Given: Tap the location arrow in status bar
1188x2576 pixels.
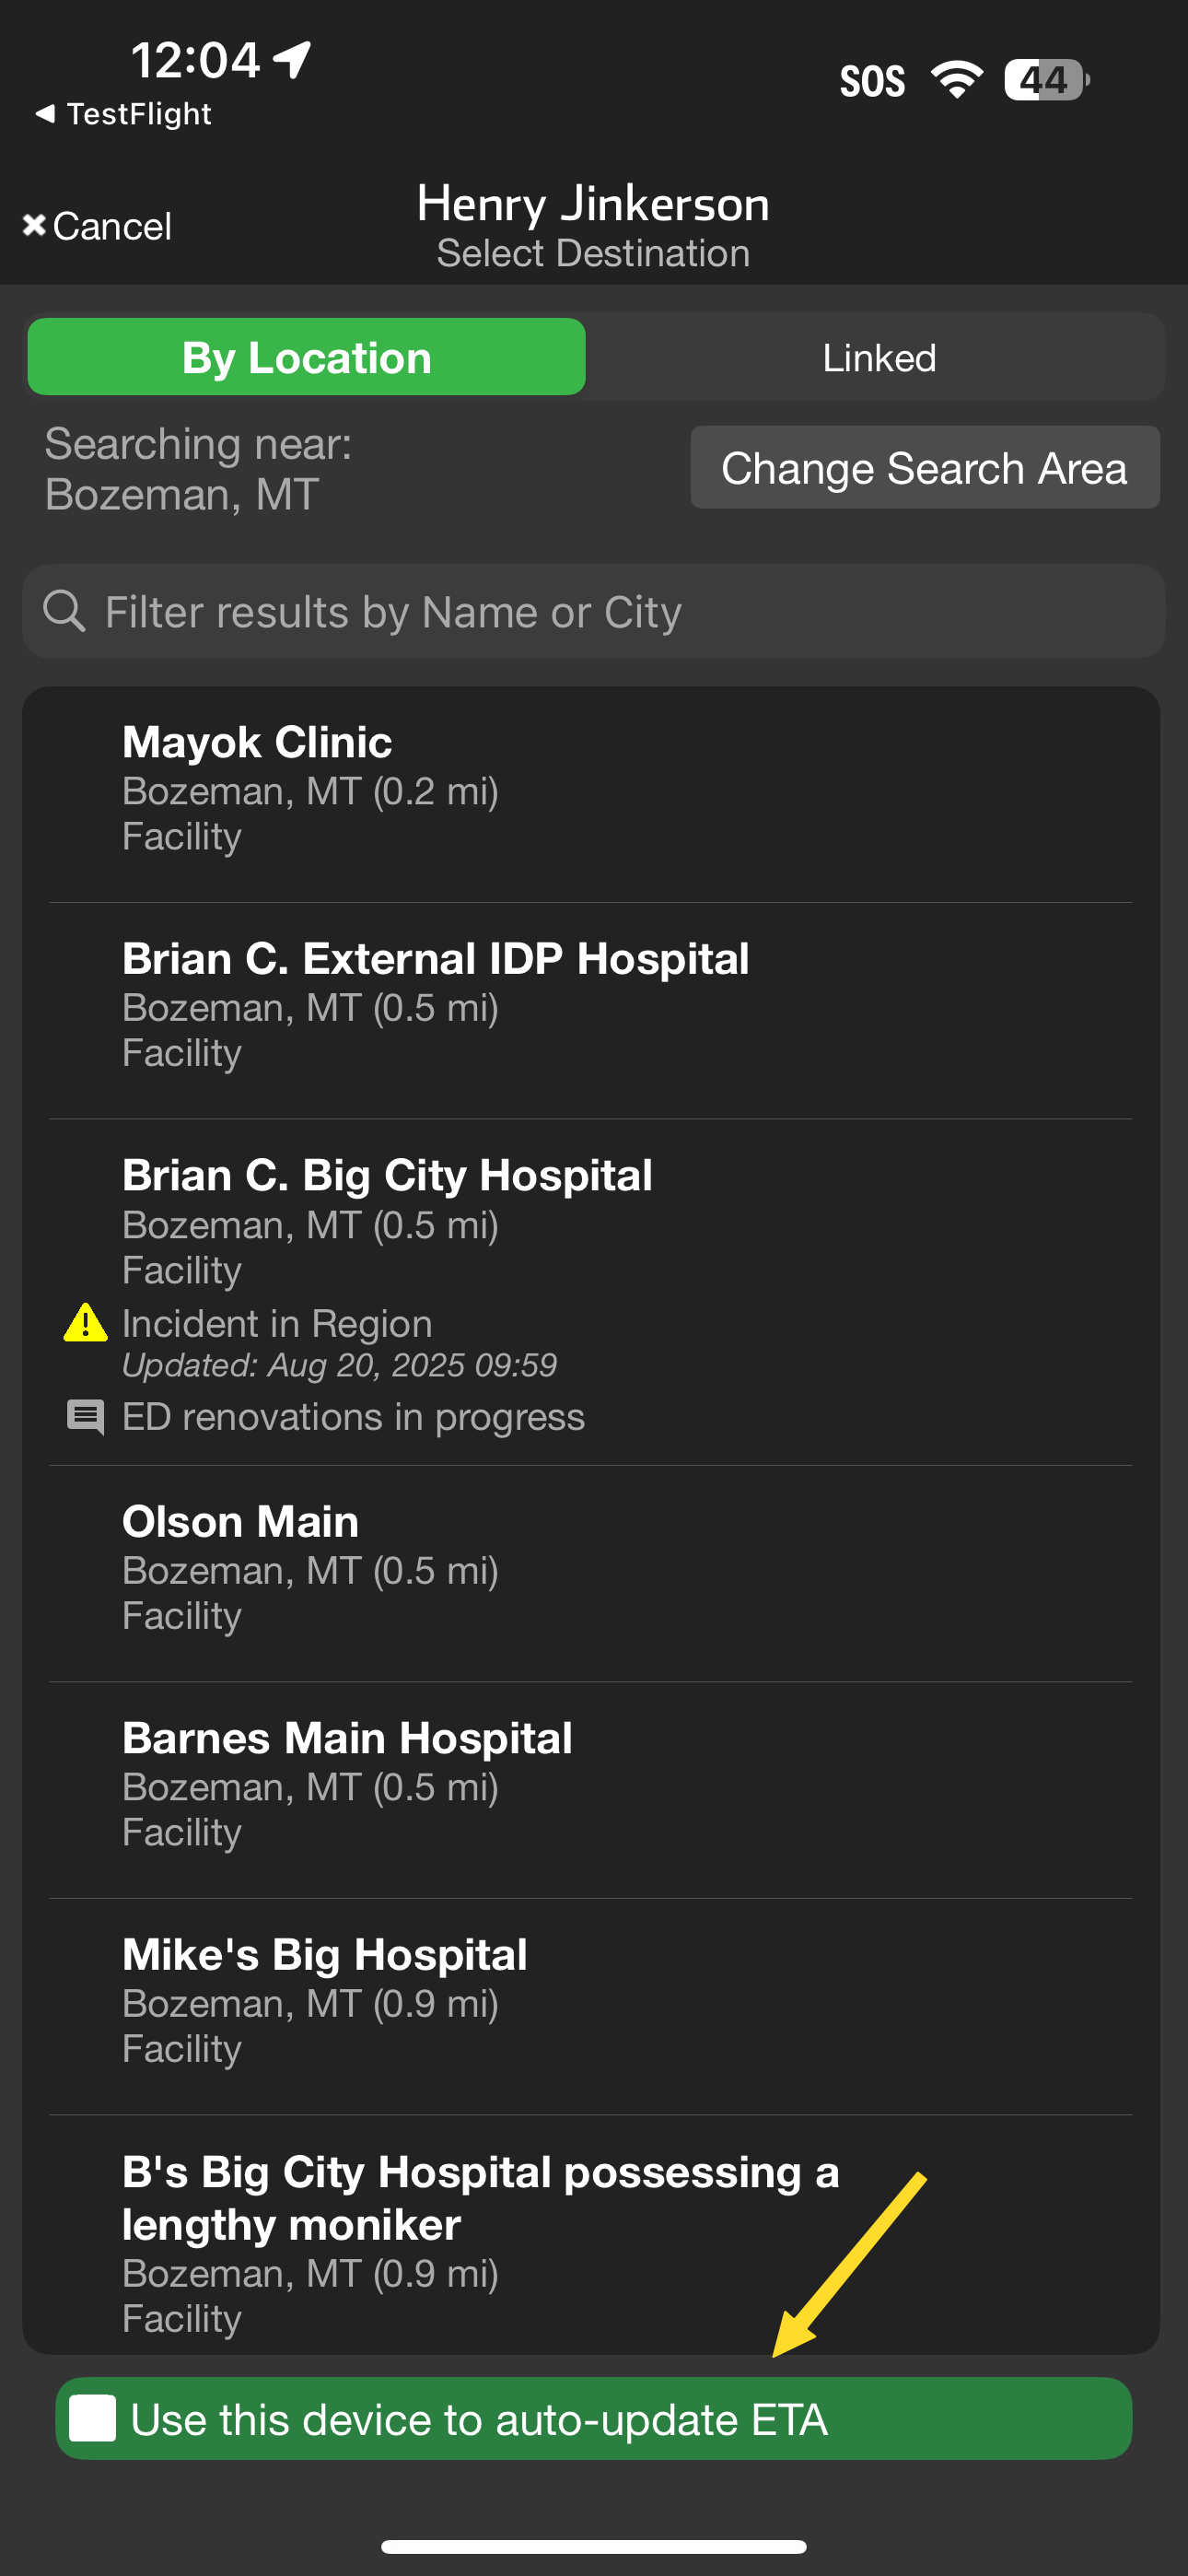Looking at the screenshot, I should click(x=293, y=59).
